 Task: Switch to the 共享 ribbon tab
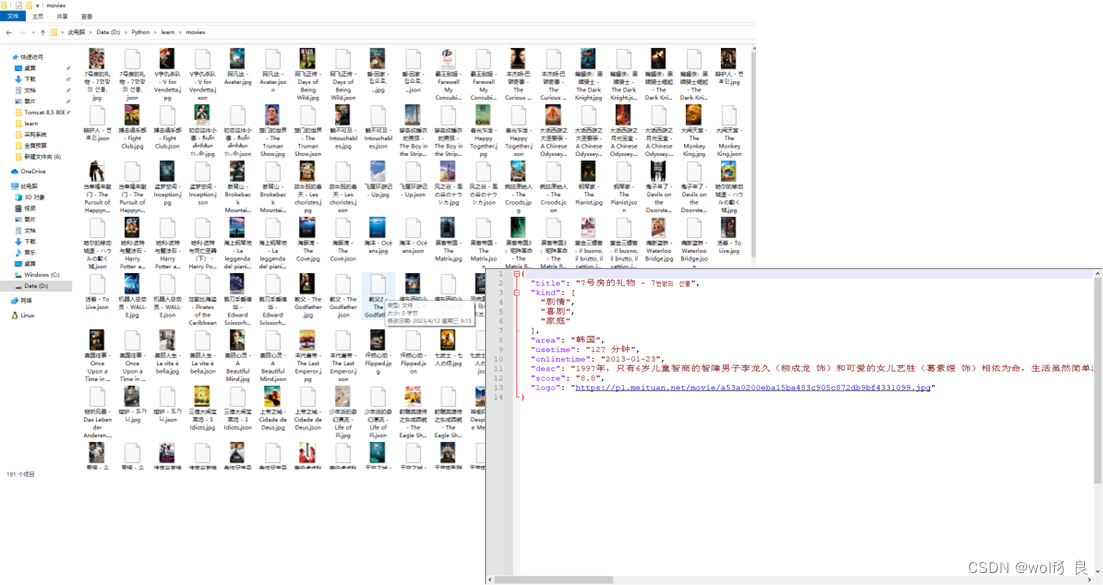62,16
